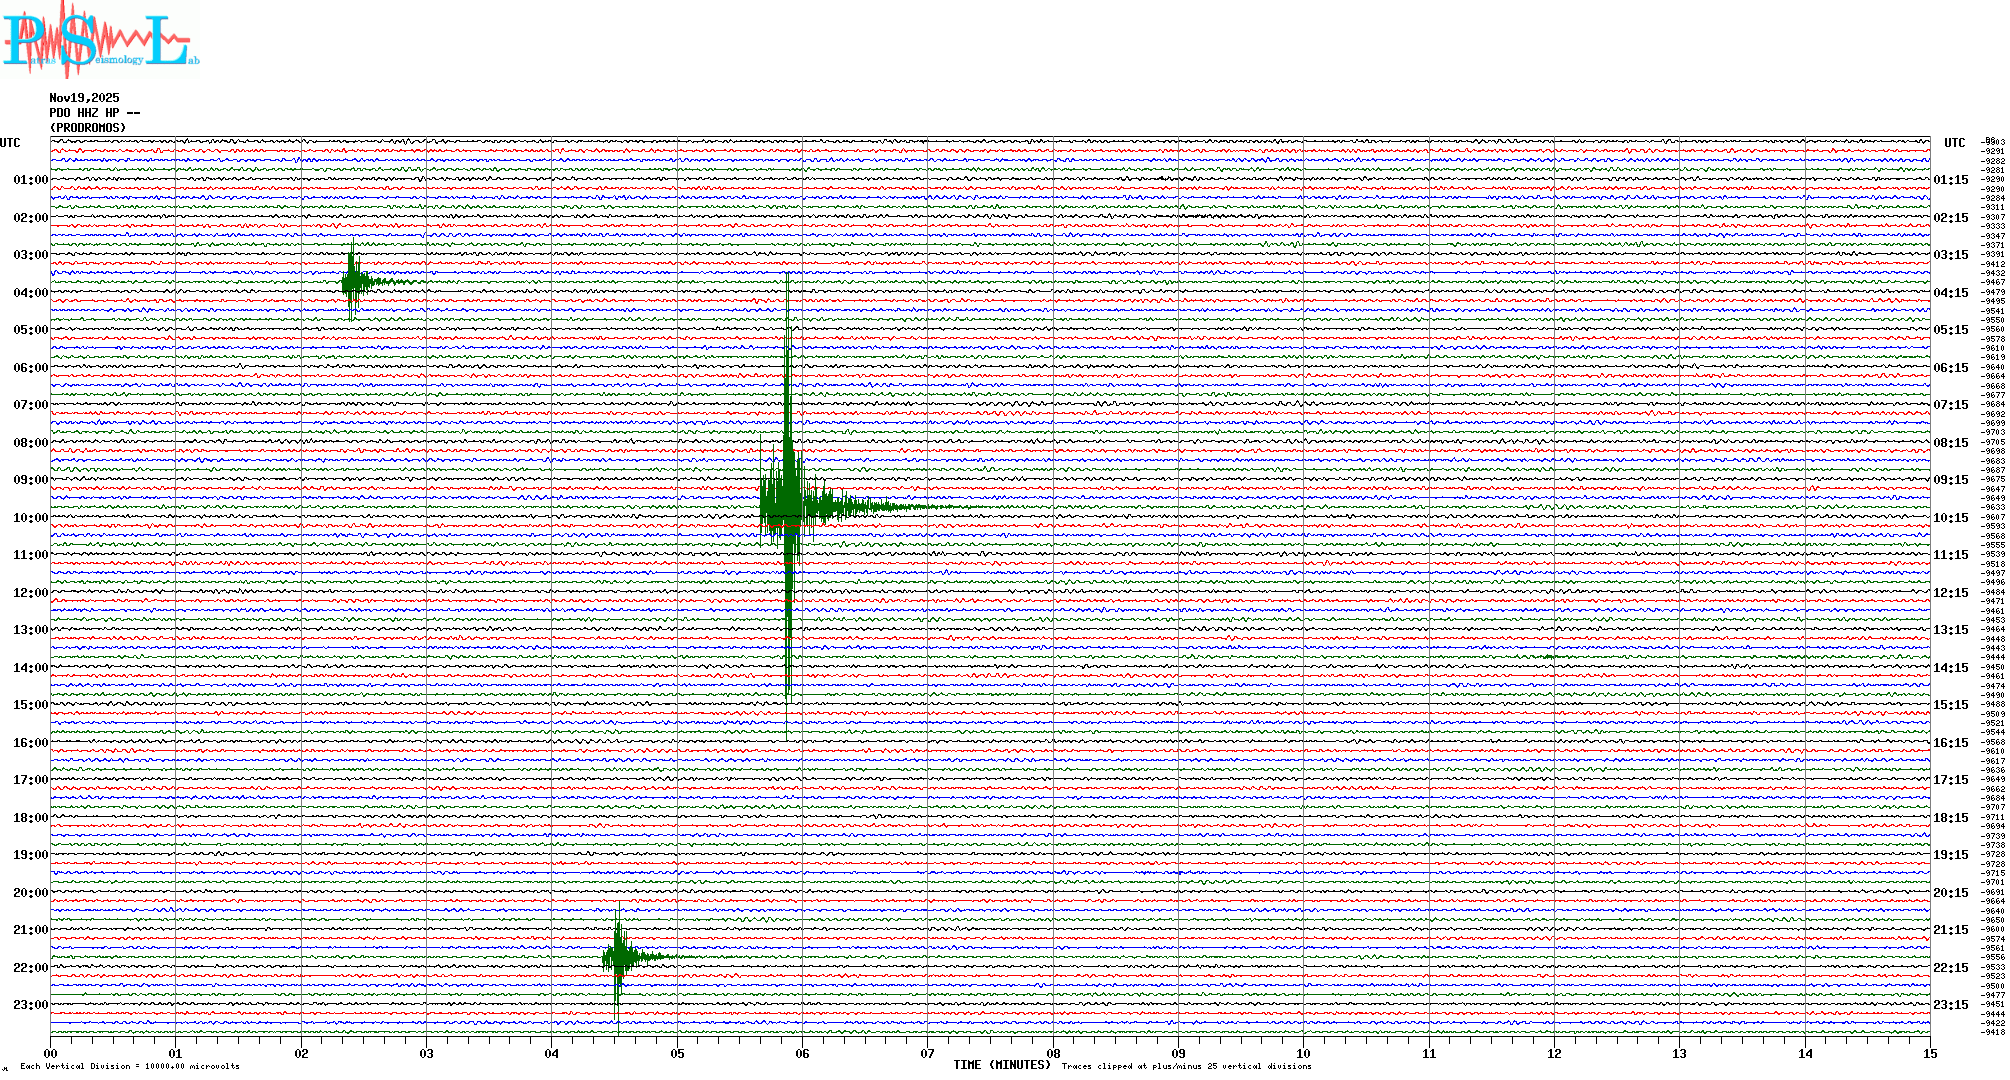This screenshot has height=1080, width=2010.
Task: Click the UTC label at top left
Action: coord(10,143)
